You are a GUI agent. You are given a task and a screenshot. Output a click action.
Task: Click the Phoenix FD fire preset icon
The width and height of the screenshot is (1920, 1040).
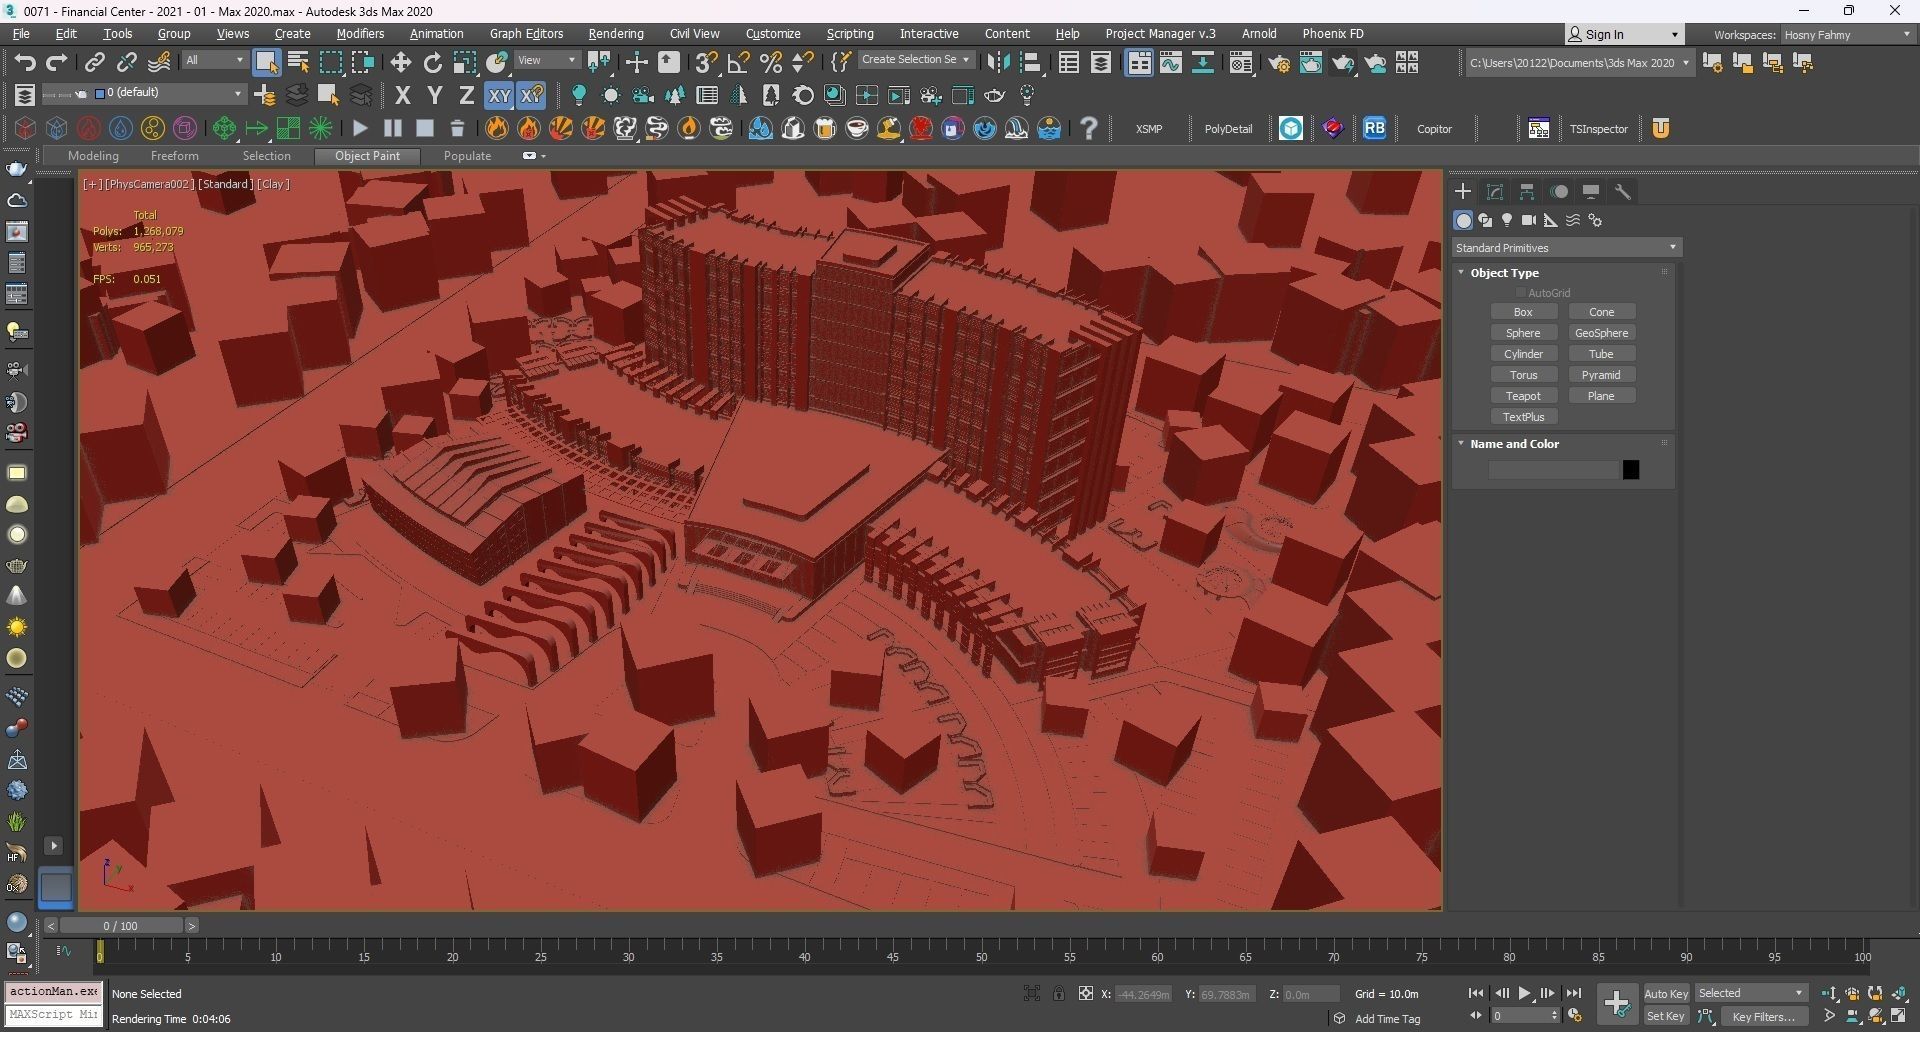(x=497, y=128)
